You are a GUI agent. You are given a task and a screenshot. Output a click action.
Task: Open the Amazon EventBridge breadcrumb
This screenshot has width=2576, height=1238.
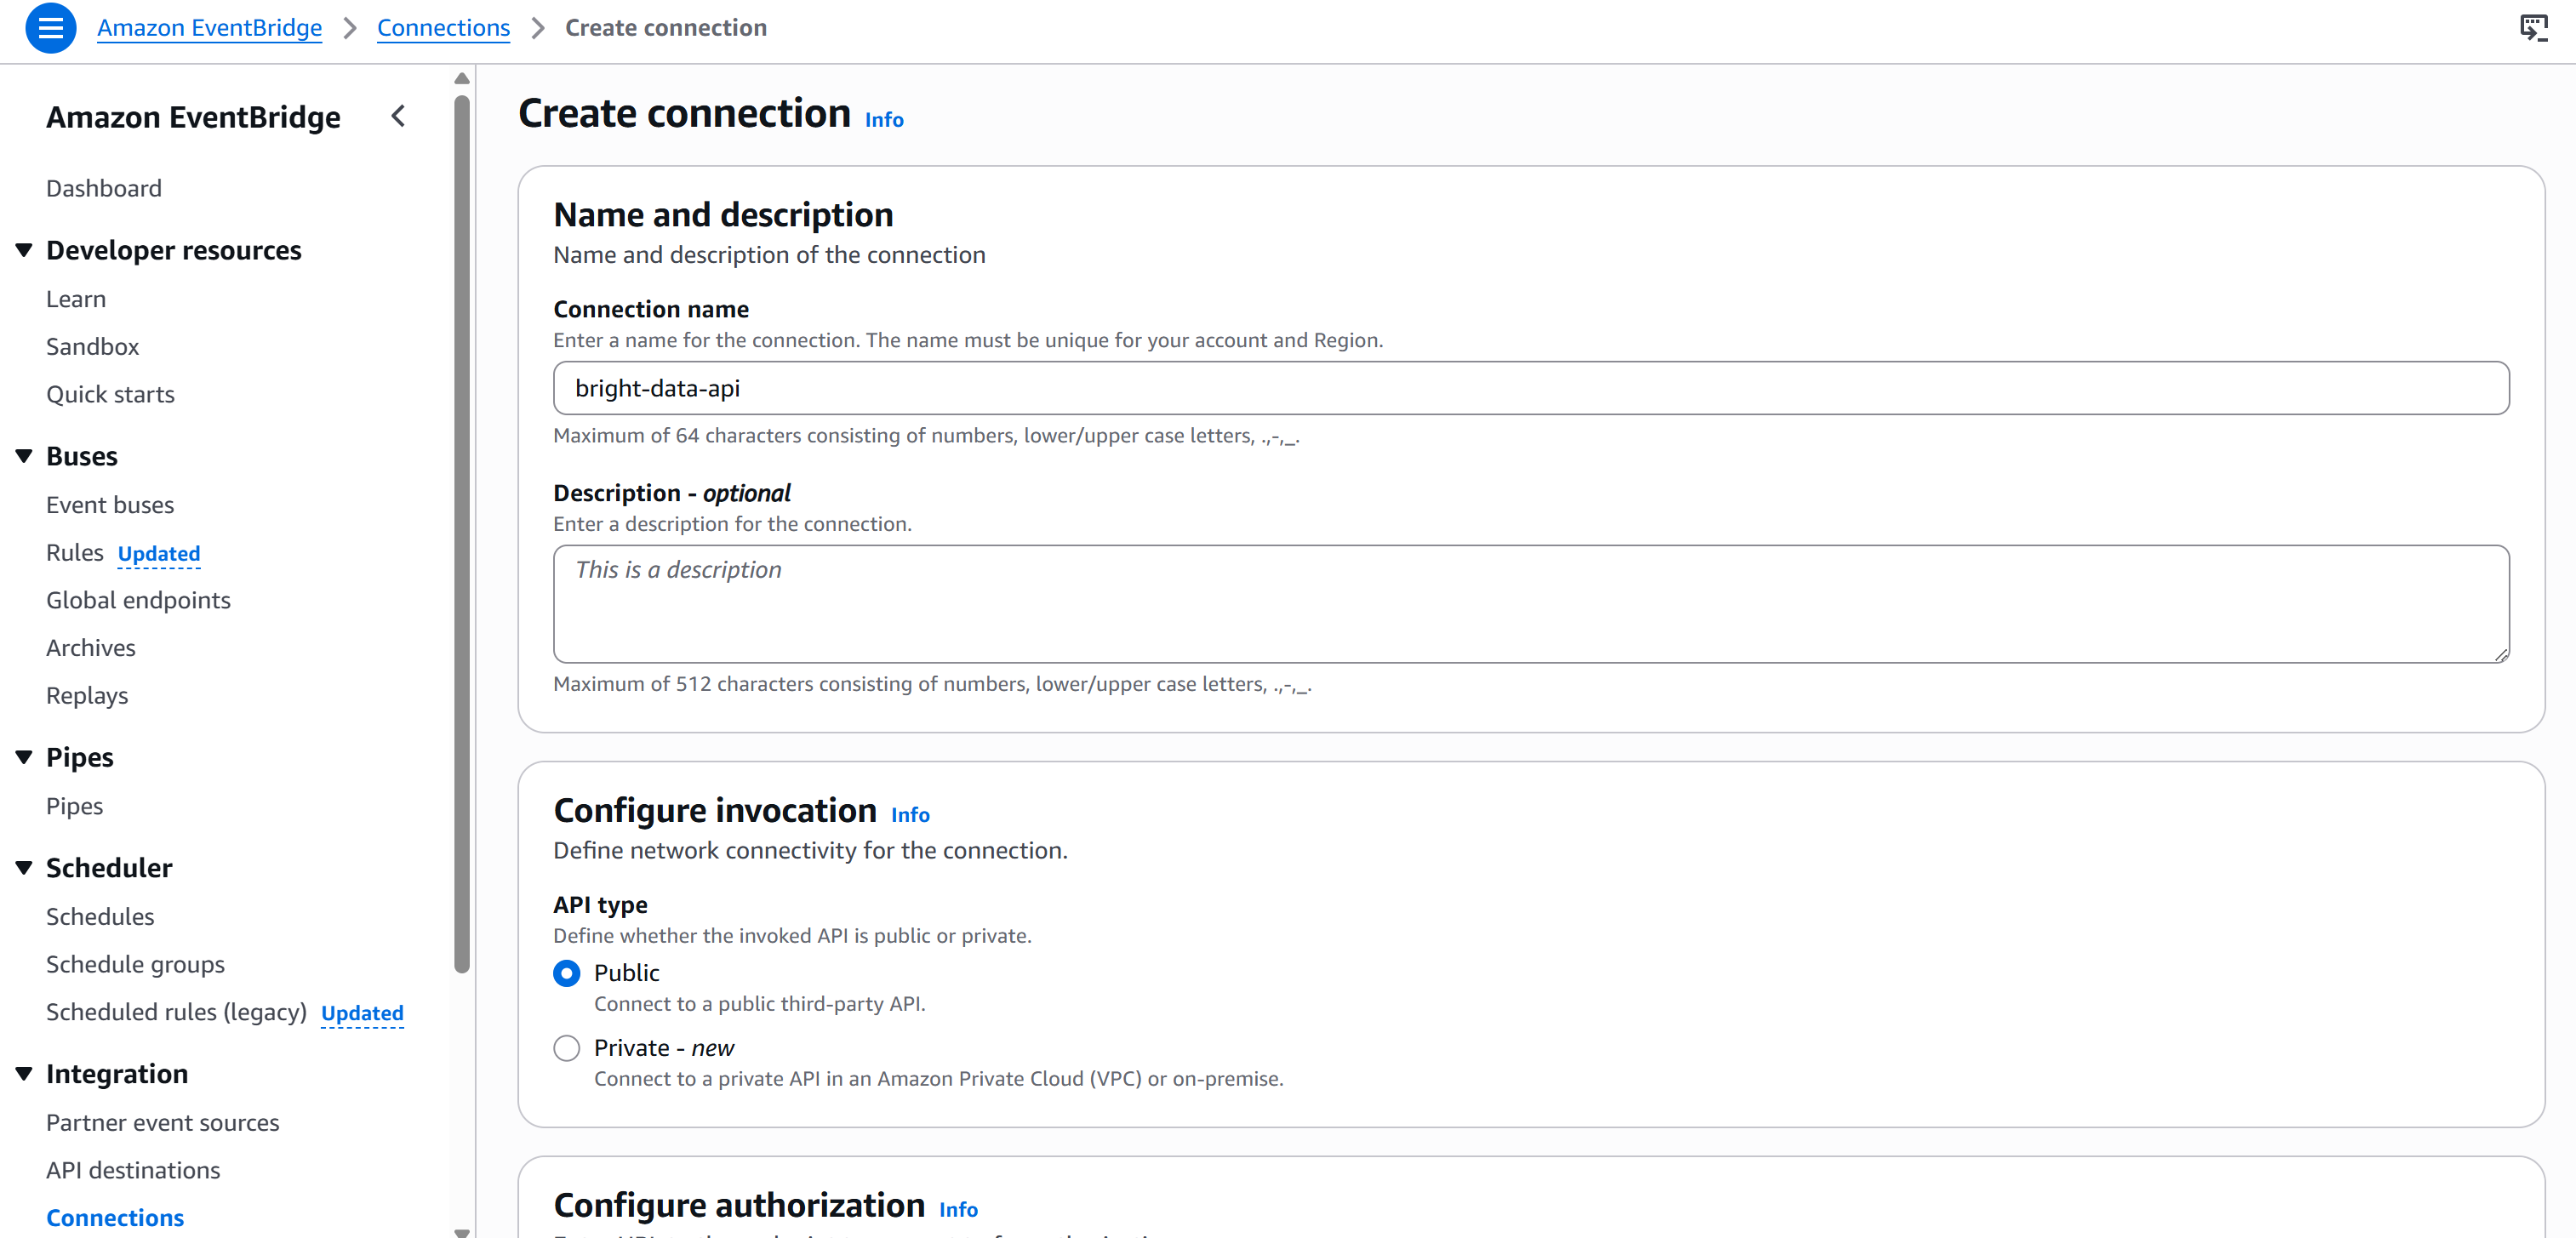[209, 28]
